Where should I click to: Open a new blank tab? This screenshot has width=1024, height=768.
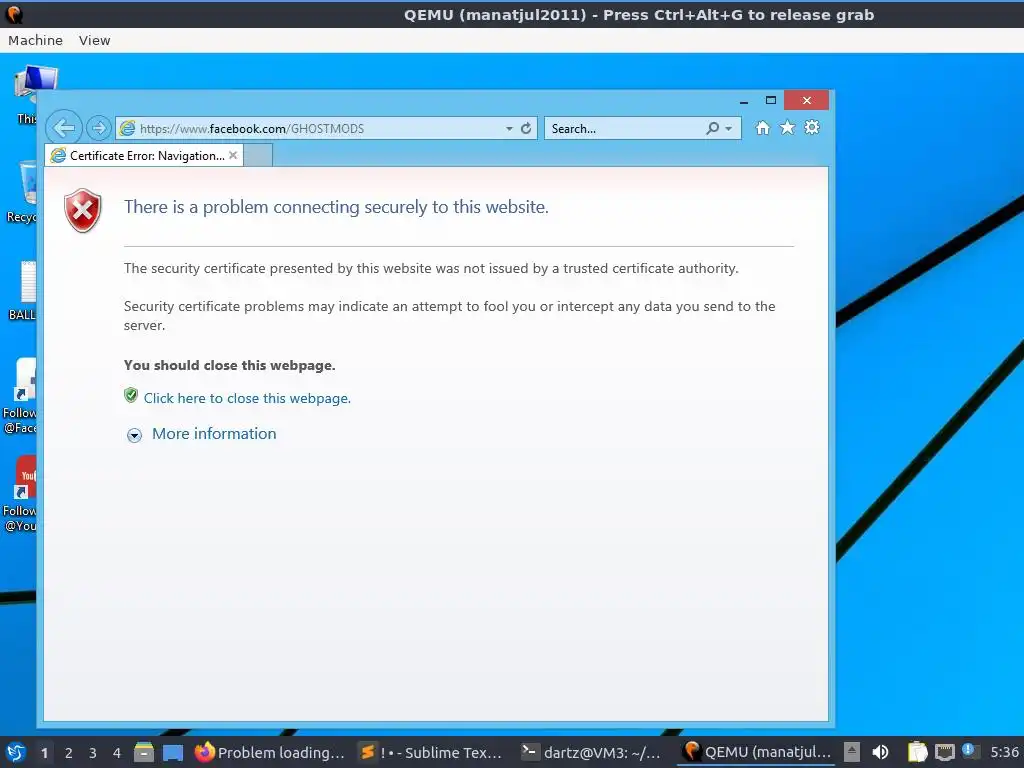click(x=258, y=155)
